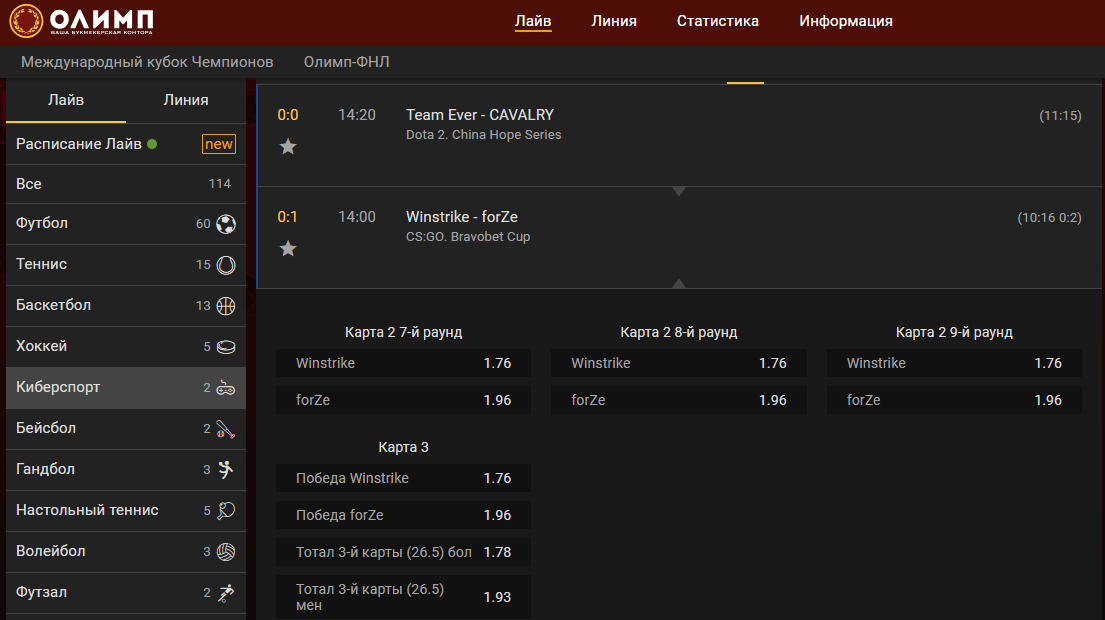The width and height of the screenshot is (1105, 620).
Task: Open the Winstrike - forZe match title
Action: (462, 217)
